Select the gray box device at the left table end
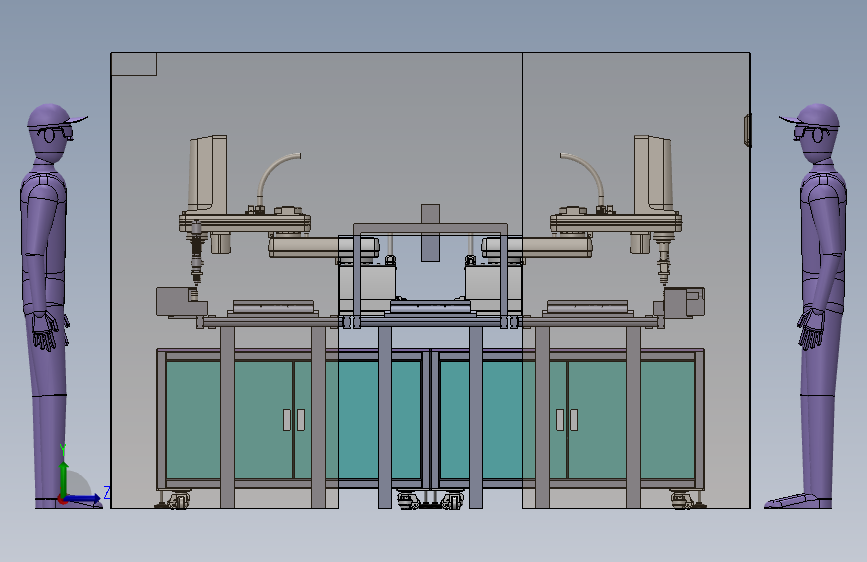This screenshot has height=562, width=867. pyautogui.click(x=181, y=302)
